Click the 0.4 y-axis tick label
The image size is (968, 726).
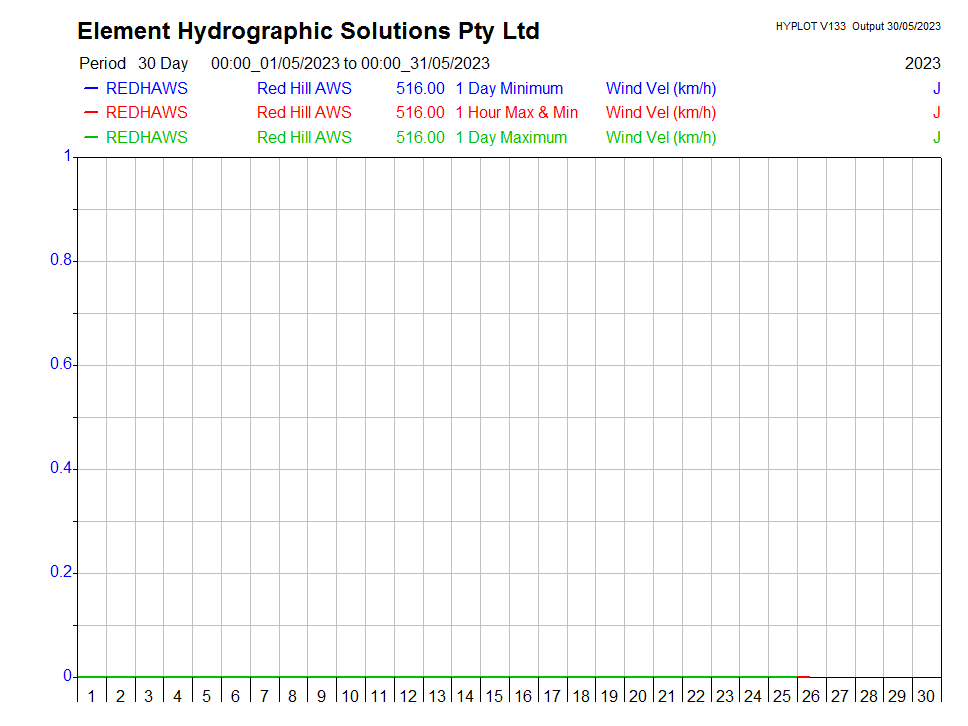pos(61,469)
